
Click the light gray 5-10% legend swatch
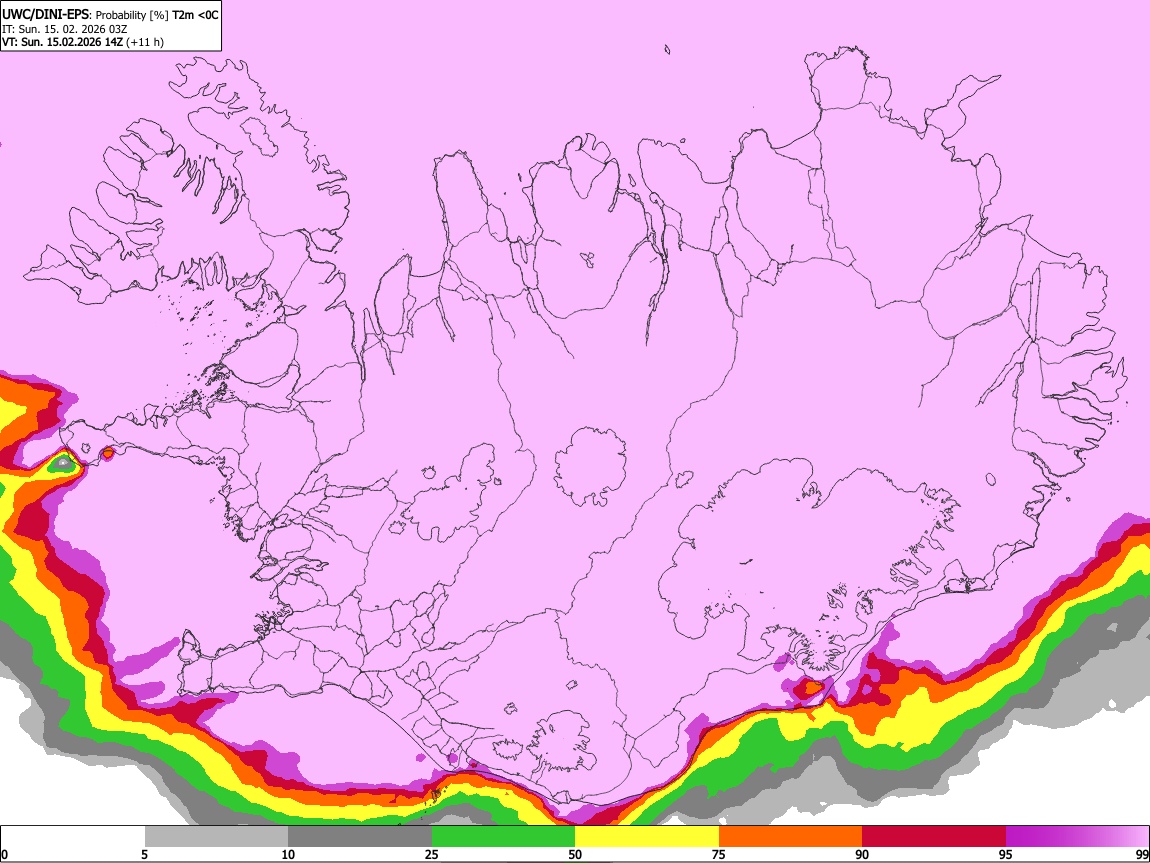click(216, 836)
